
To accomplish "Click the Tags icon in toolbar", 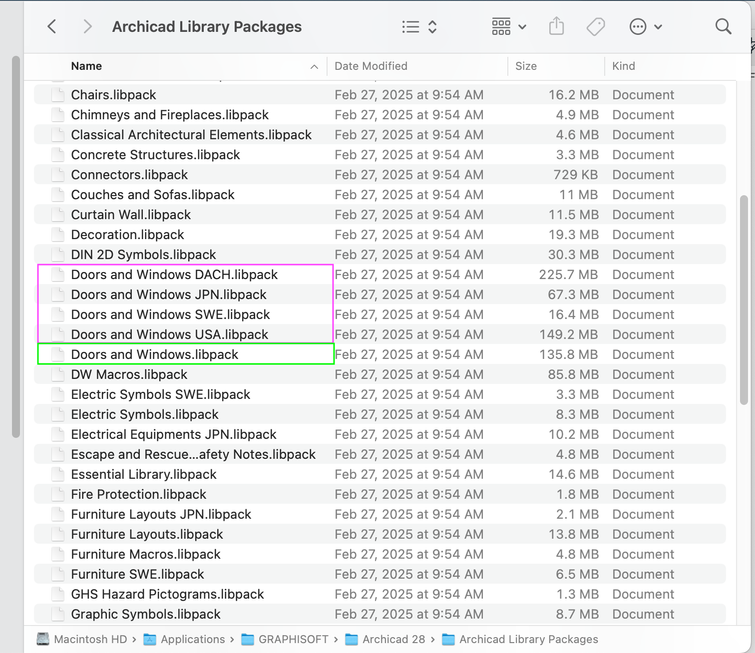I will (596, 26).
